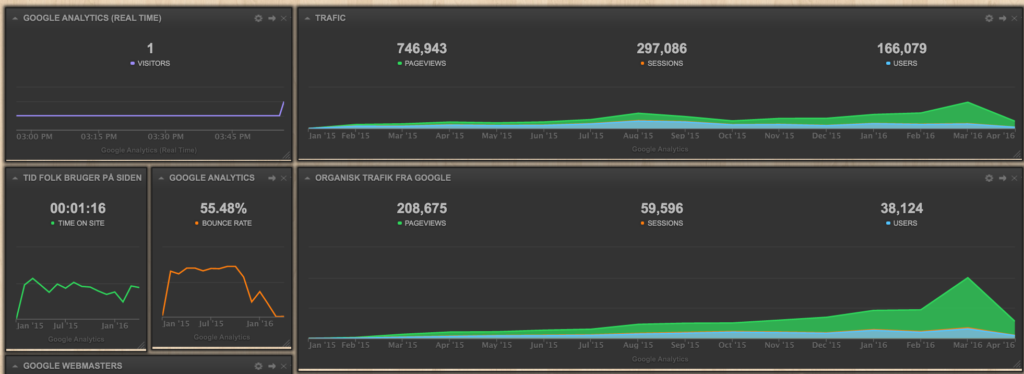This screenshot has width=1024, height=374.
Task: Click the 03:15 PM axis label
Action: coord(99,136)
